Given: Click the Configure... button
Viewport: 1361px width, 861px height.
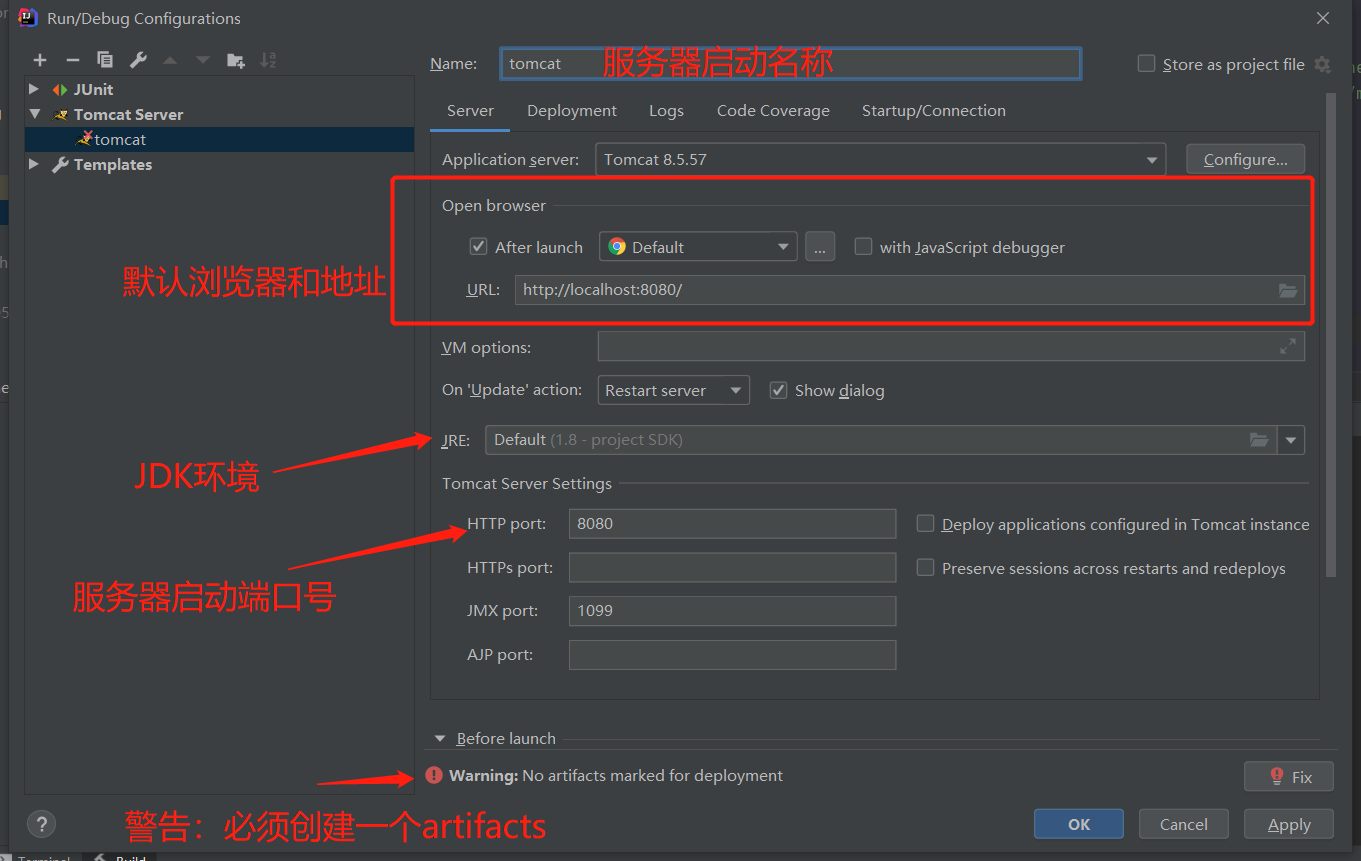Looking at the screenshot, I should pyautogui.click(x=1245, y=160).
